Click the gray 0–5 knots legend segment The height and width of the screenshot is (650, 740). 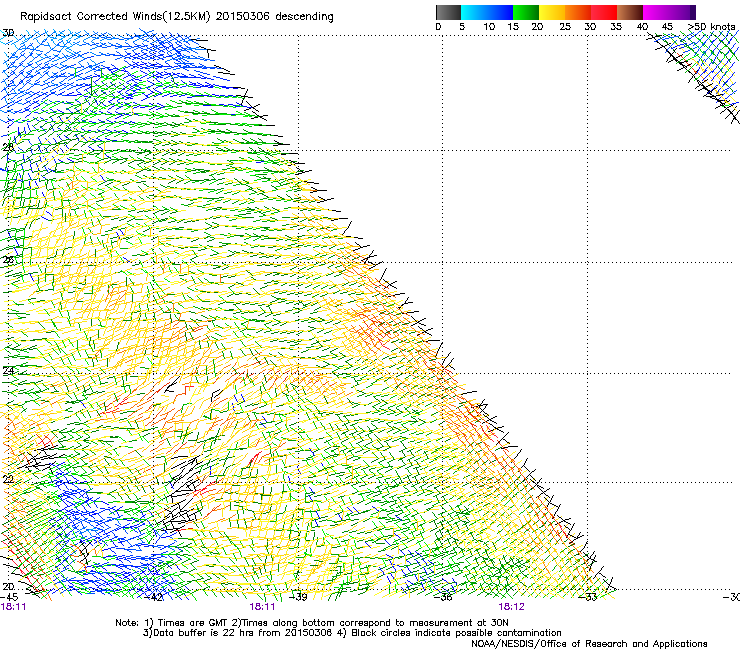448,12
